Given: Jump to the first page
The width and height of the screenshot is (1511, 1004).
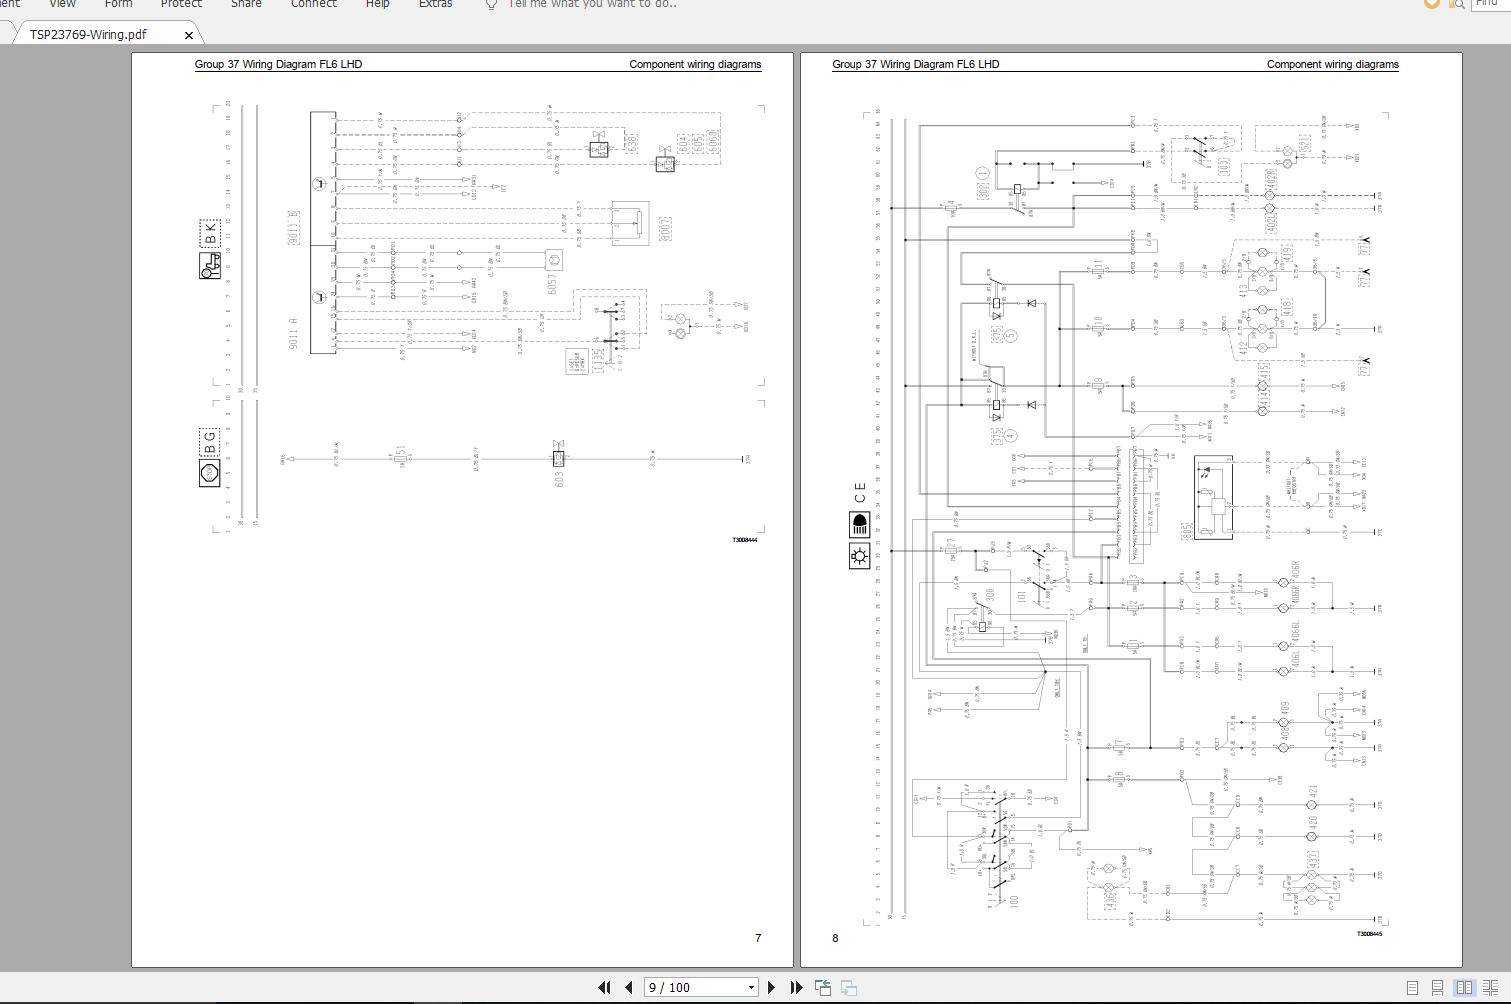Looking at the screenshot, I should tap(605, 987).
